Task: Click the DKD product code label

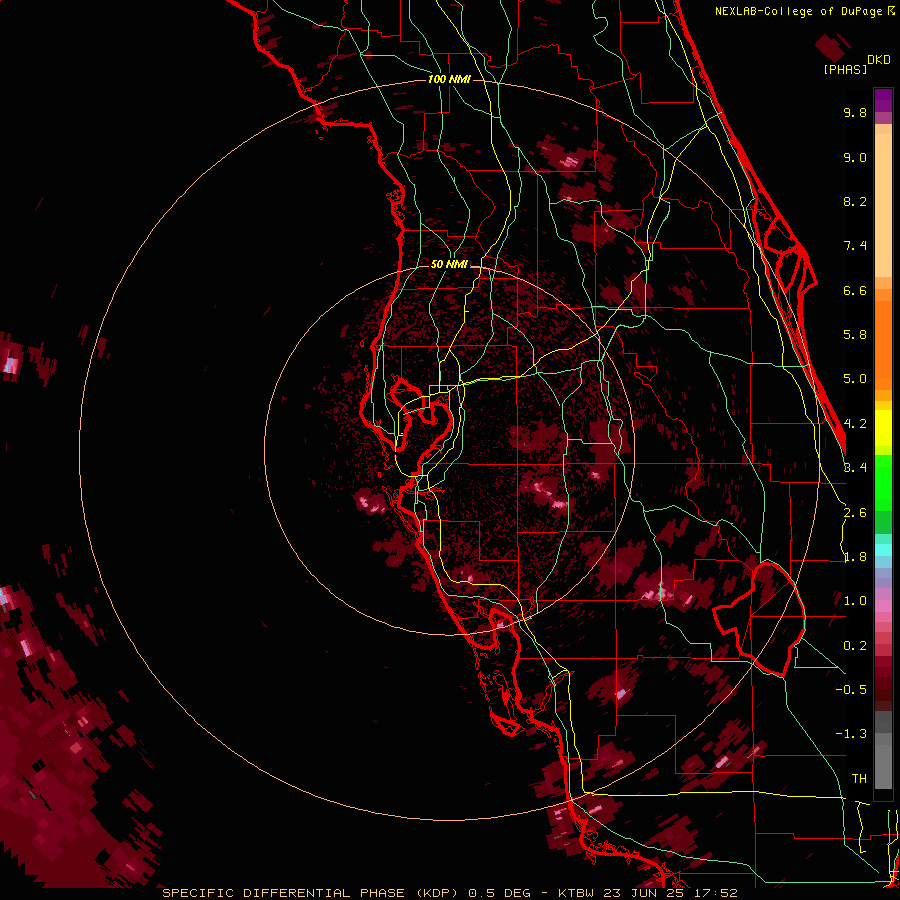Action: [x=879, y=60]
